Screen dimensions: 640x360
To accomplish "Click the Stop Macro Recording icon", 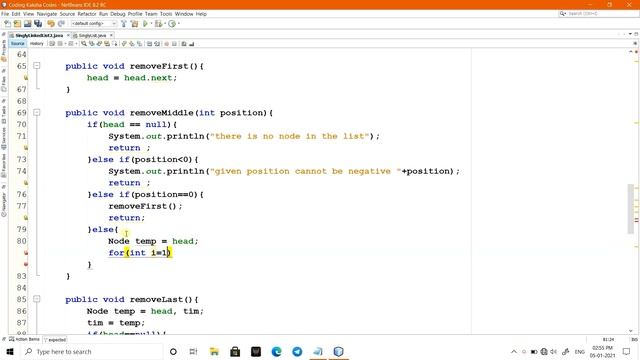I will [x=174, y=44].
